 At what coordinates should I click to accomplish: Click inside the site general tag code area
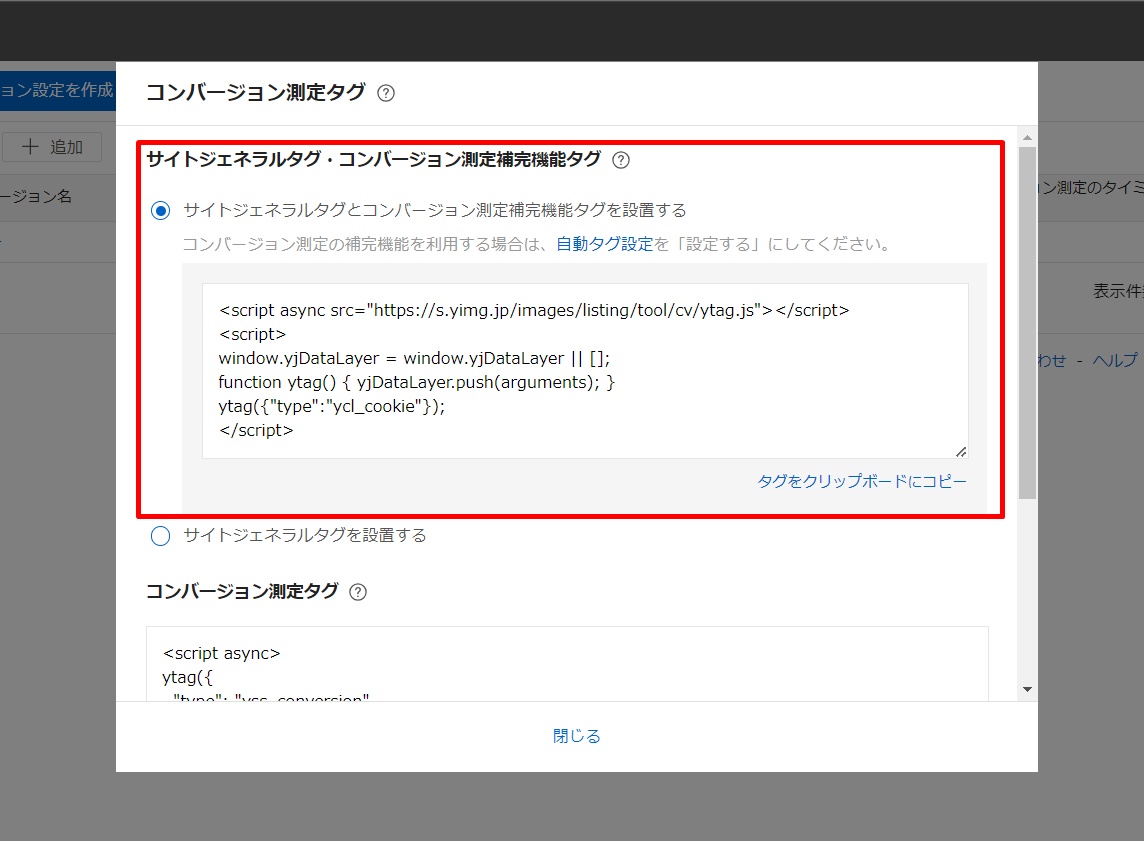(585, 370)
